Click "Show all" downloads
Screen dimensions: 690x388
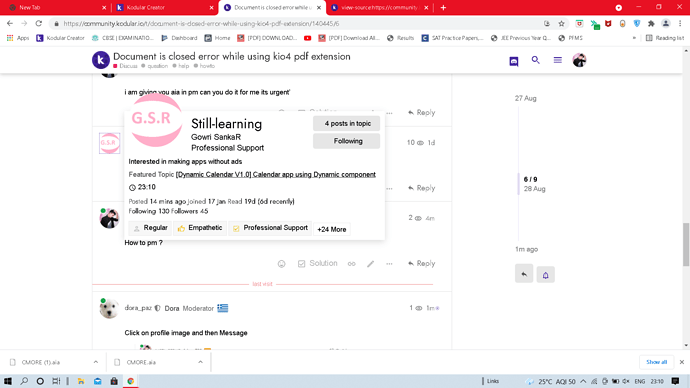tap(657, 362)
